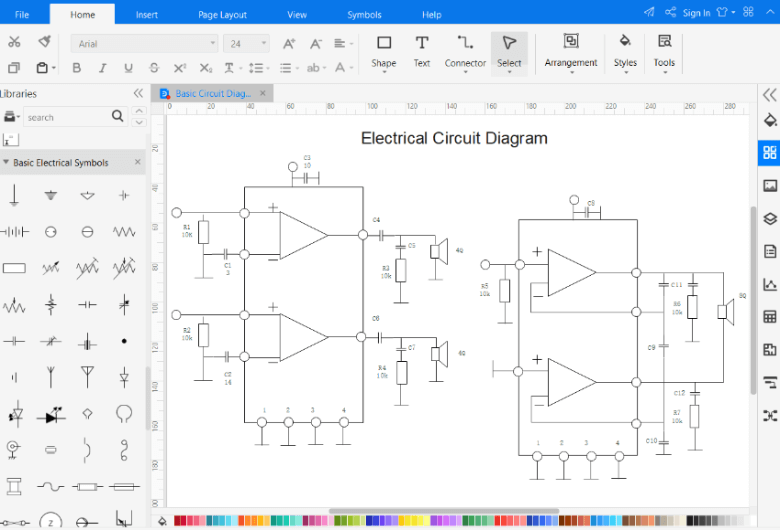Switch to the Page Layout tab
The height and width of the screenshot is (530, 780).
[222, 14]
